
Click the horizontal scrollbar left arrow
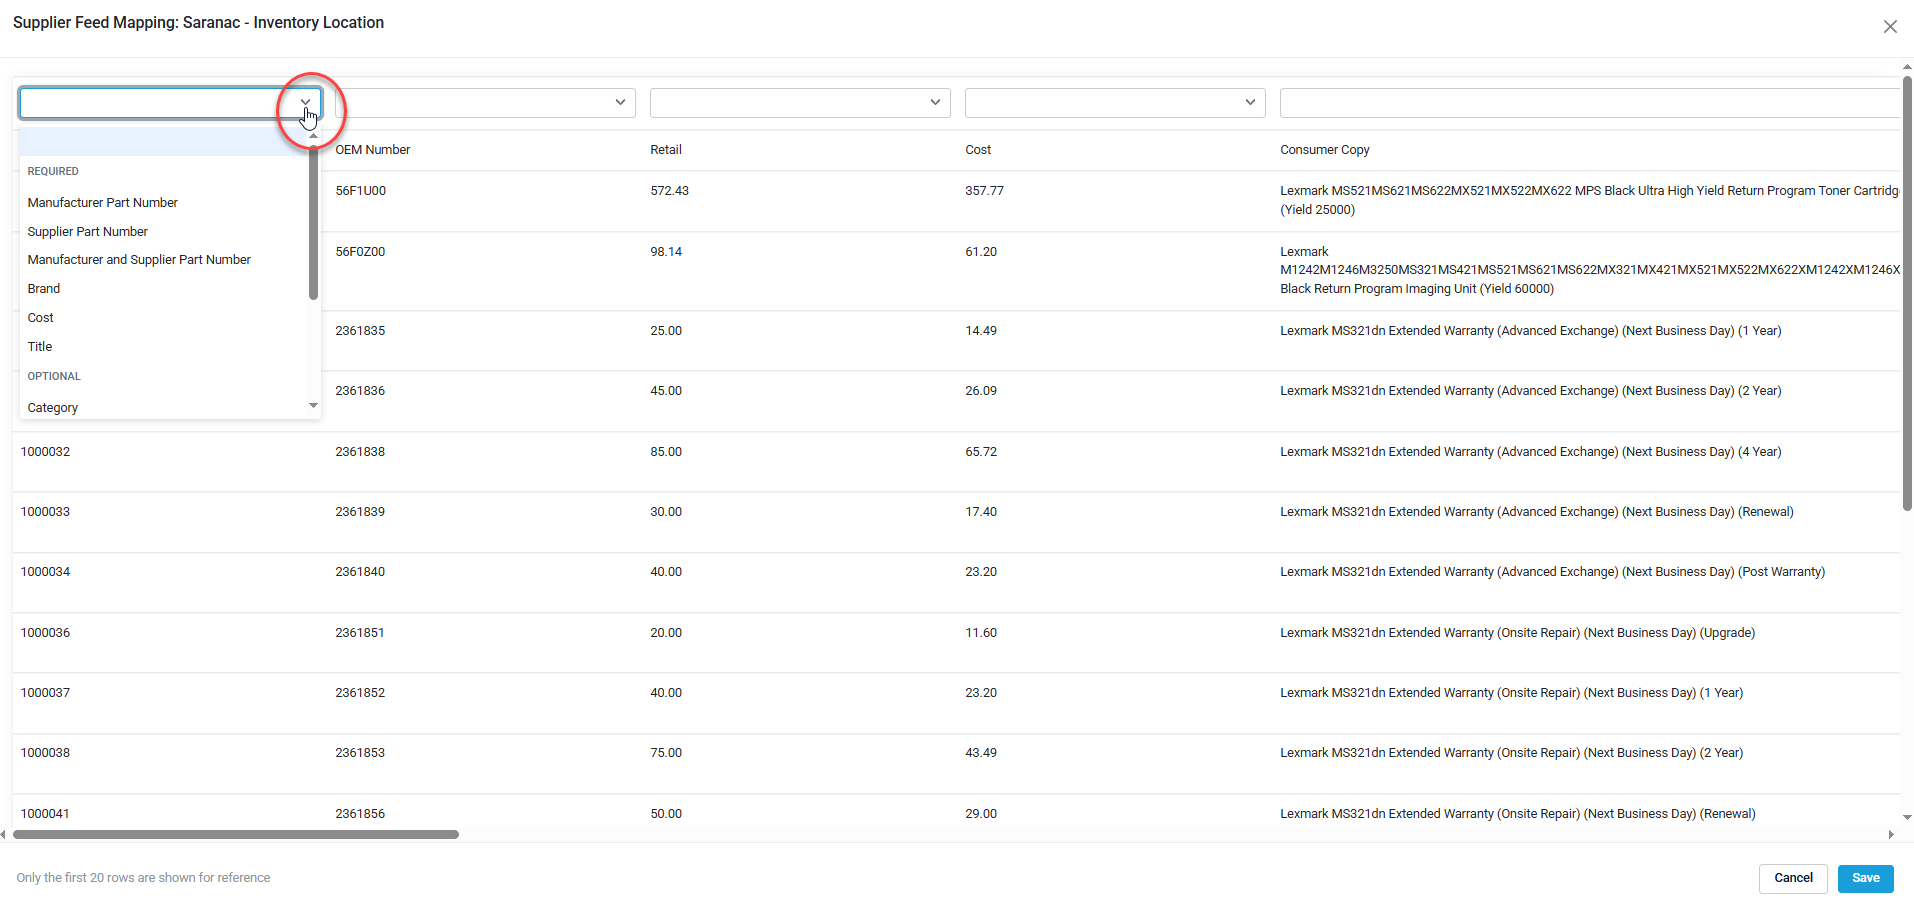pos(4,834)
